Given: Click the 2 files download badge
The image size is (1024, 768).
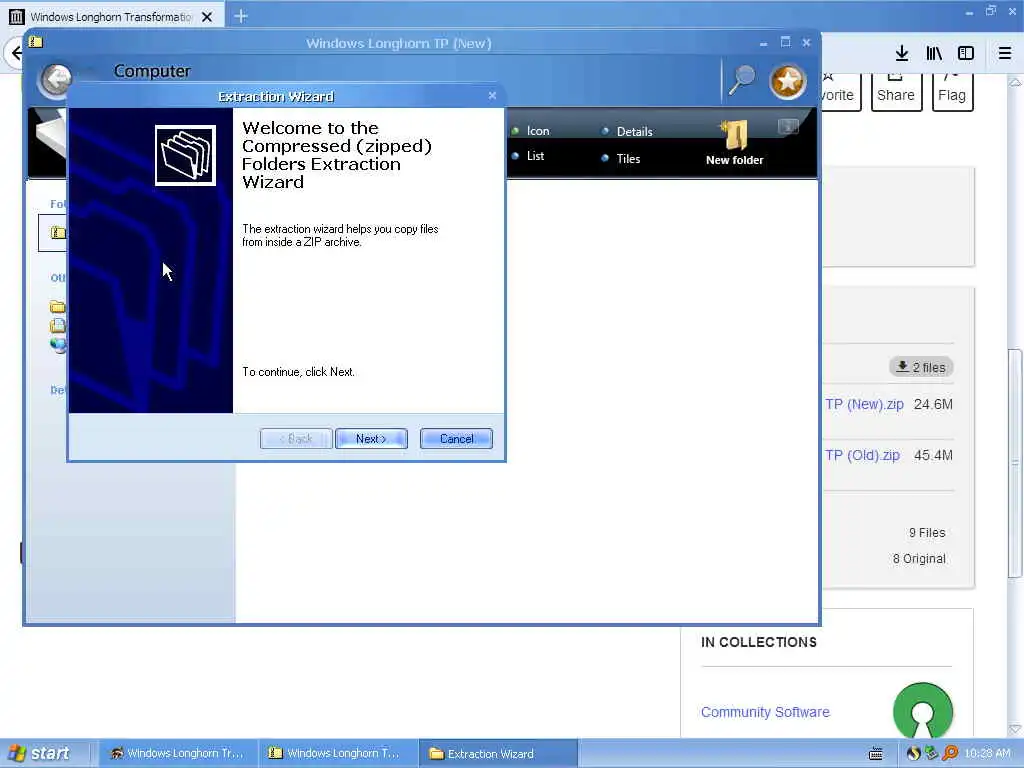Looking at the screenshot, I should [921, 367].
